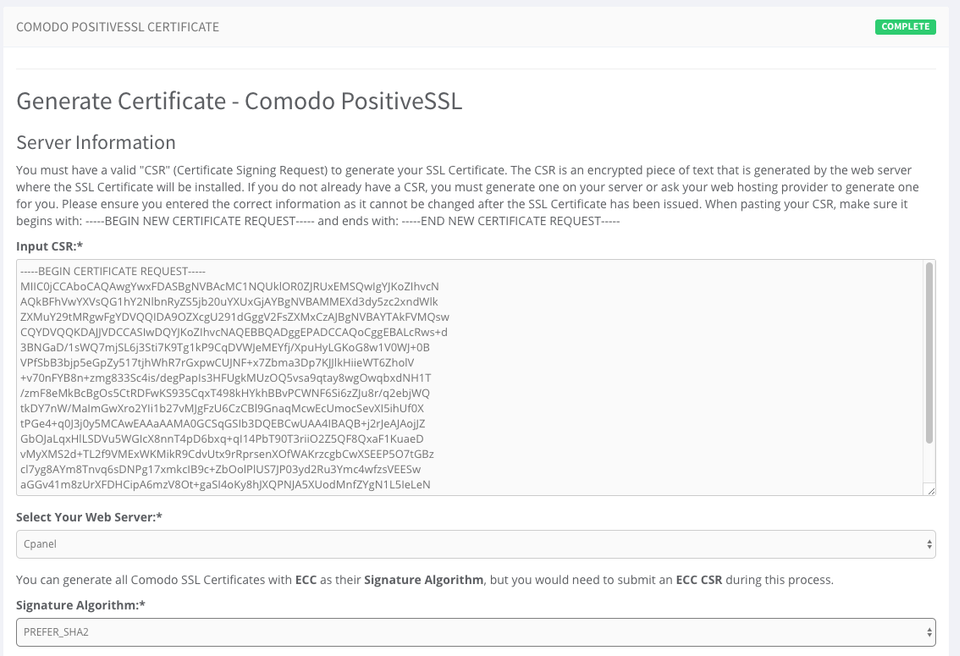Select the PREFER_SHA2 algorithm value
This screenshot has width=960, height=656.
[55, 632]
